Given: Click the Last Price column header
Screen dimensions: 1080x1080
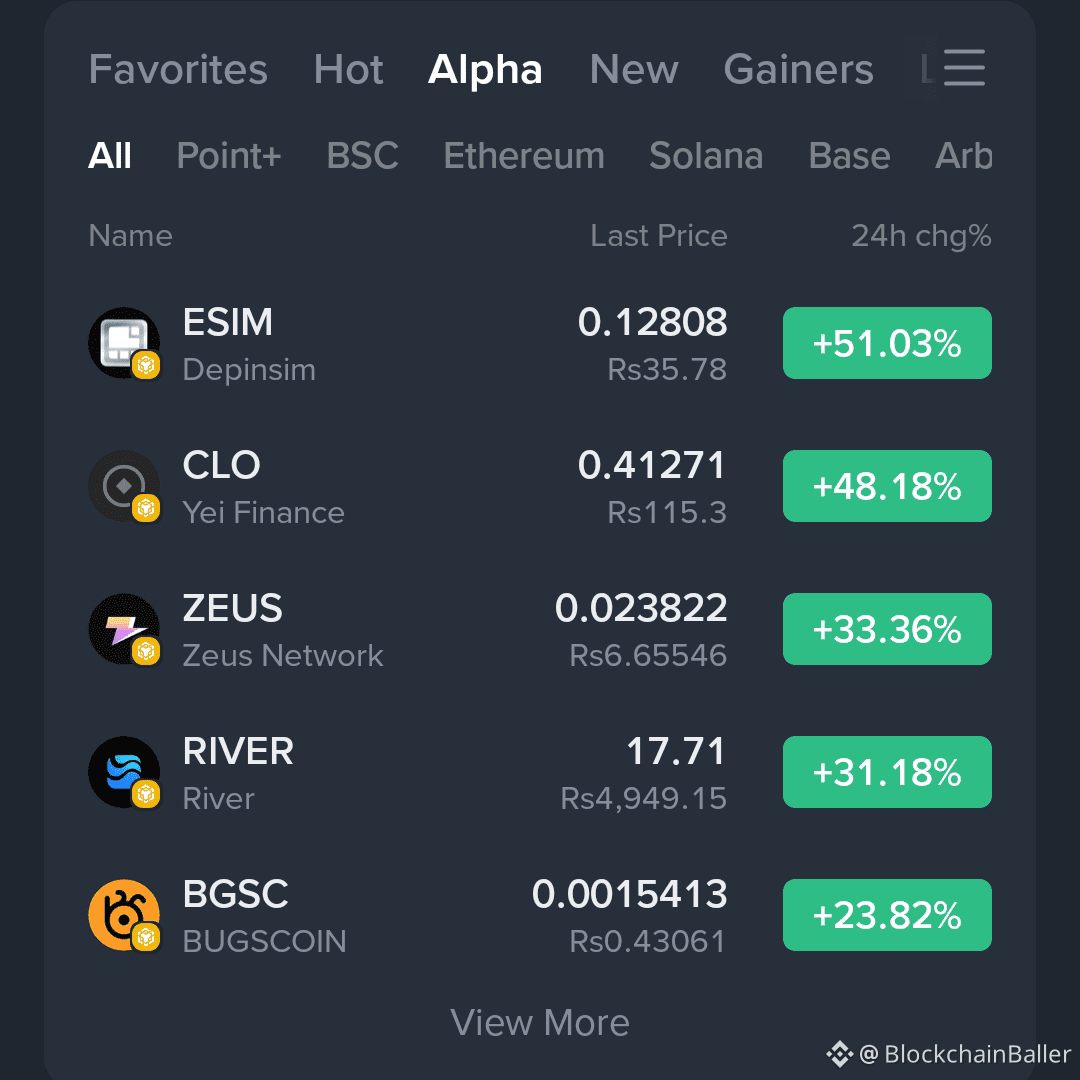Looking at the screenshot, I should pyautogui.click(x=659, y=235).
